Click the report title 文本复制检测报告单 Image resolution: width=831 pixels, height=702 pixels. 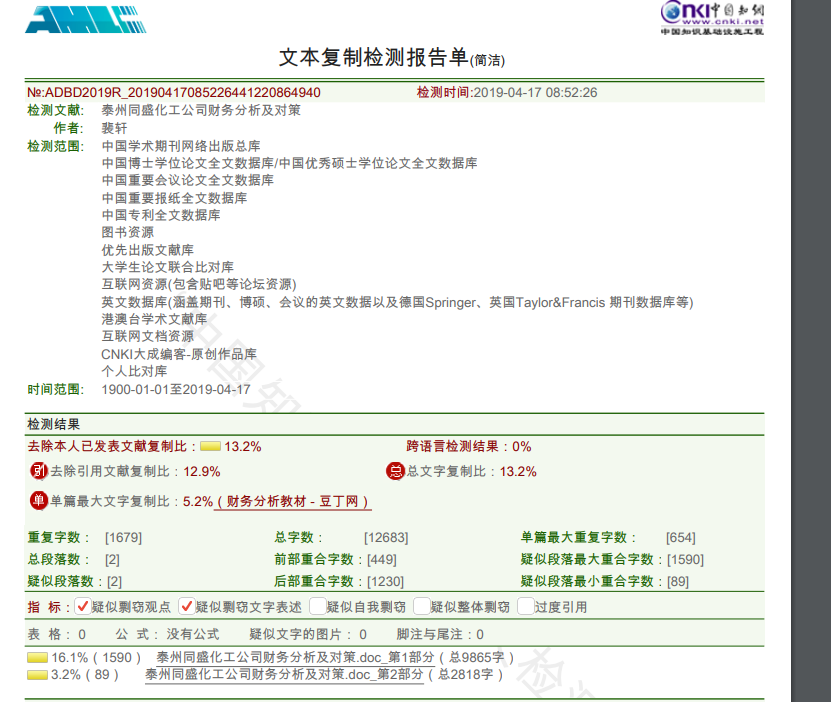pos(373,57)
